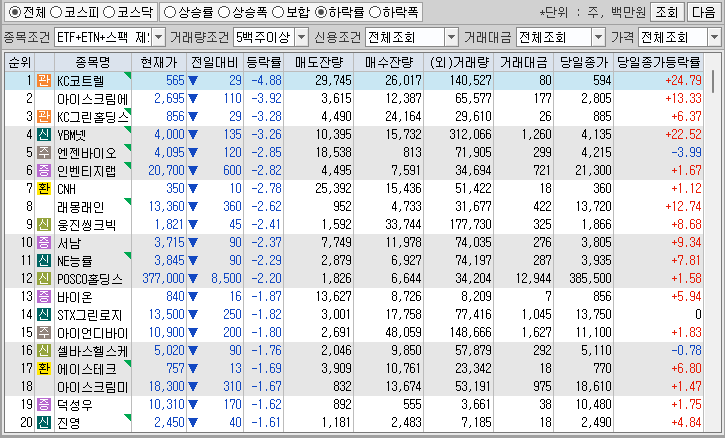Sort by 등락률 column header
The width and height of the screenshot is (725, 438).
[263, 62]
